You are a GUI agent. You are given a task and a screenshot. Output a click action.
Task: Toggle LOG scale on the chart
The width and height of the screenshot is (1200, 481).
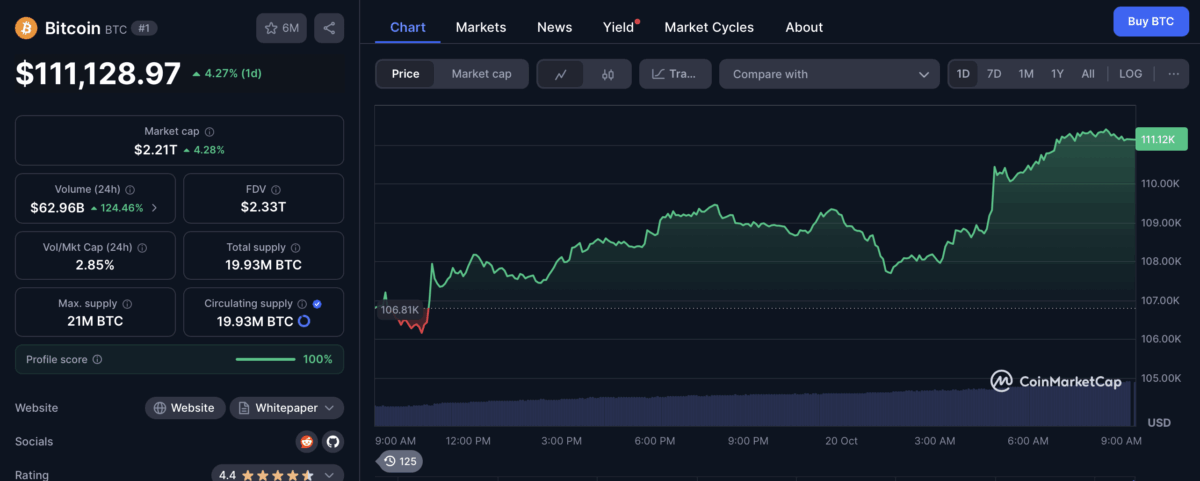point(1130,74)
